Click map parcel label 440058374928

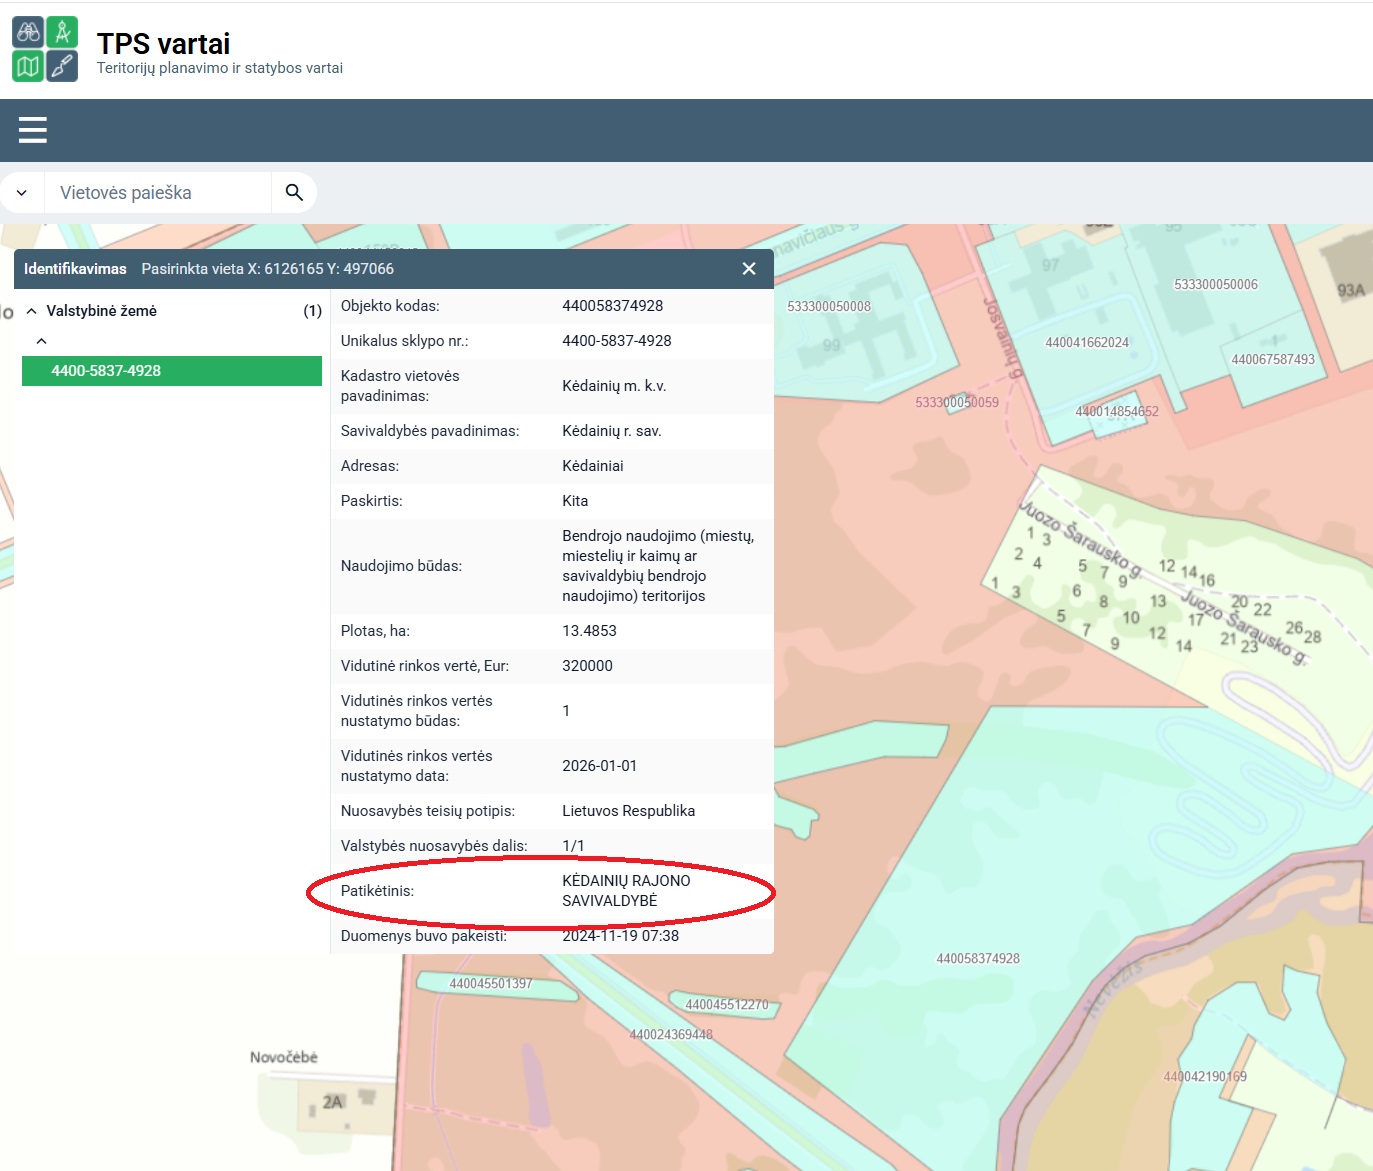978,958
